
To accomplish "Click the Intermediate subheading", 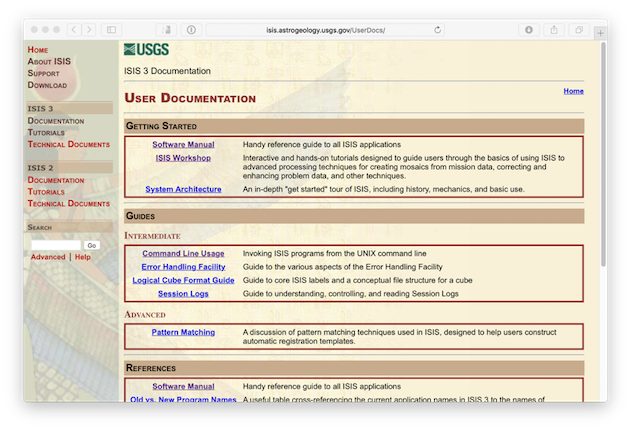I will click(x=152, y=236).
